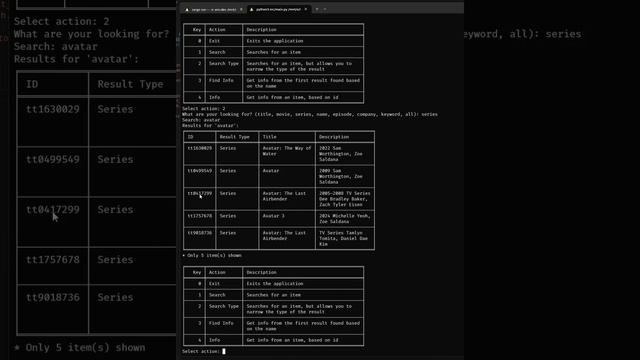The image size is (640, 360).
Task: Click large 'Result Type' header in background
Action: 130,84
